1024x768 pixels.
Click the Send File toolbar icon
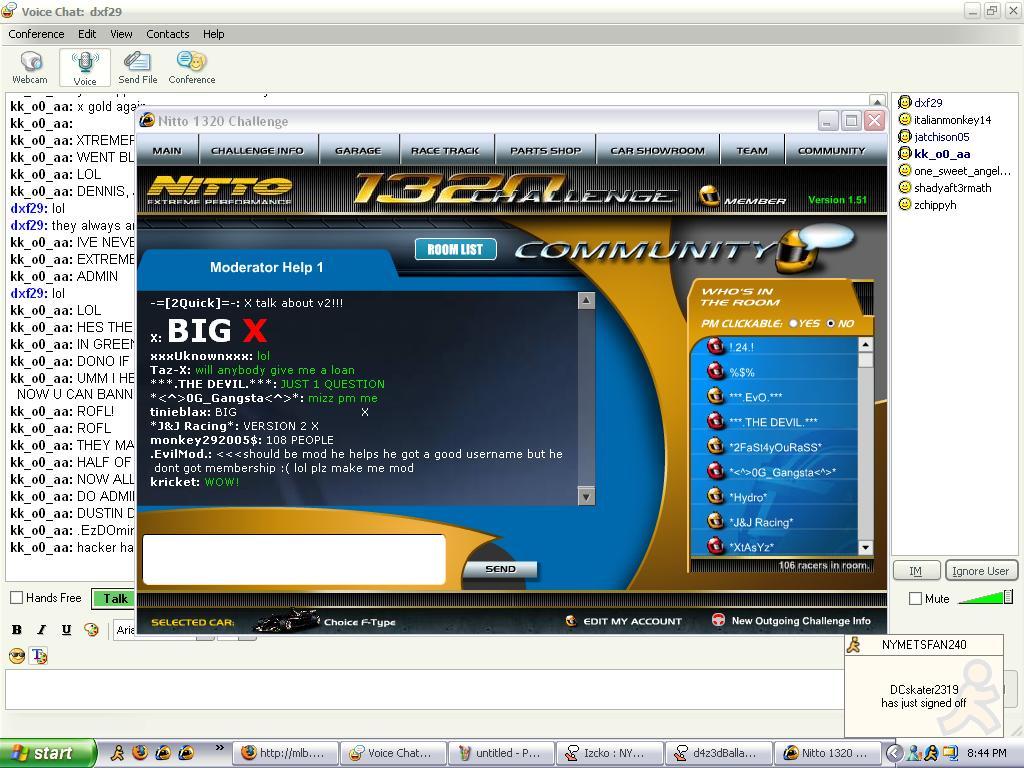[137, 67]
